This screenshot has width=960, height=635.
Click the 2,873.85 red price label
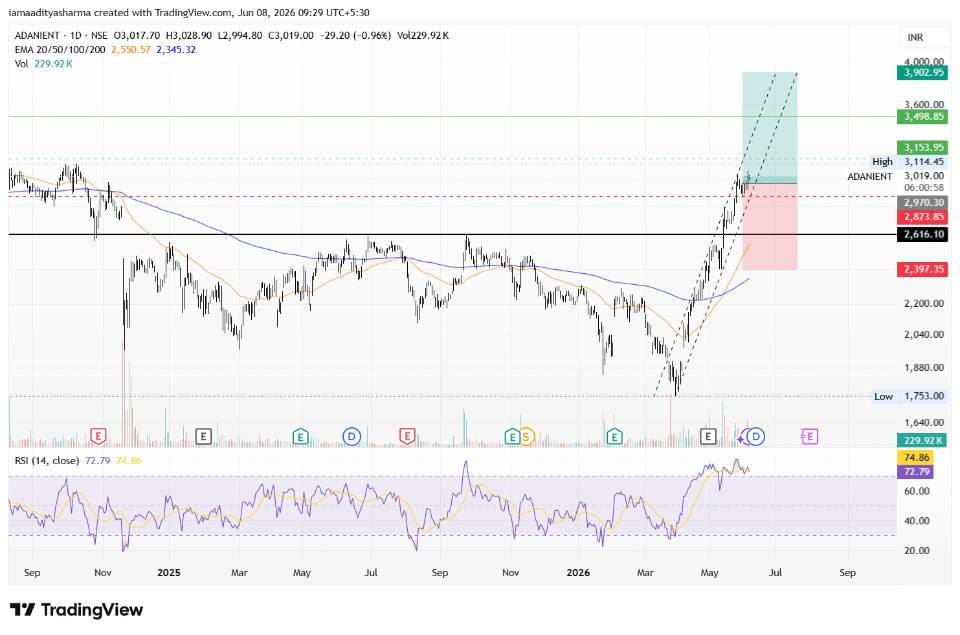pyautogui.click(x=922, y=217)
